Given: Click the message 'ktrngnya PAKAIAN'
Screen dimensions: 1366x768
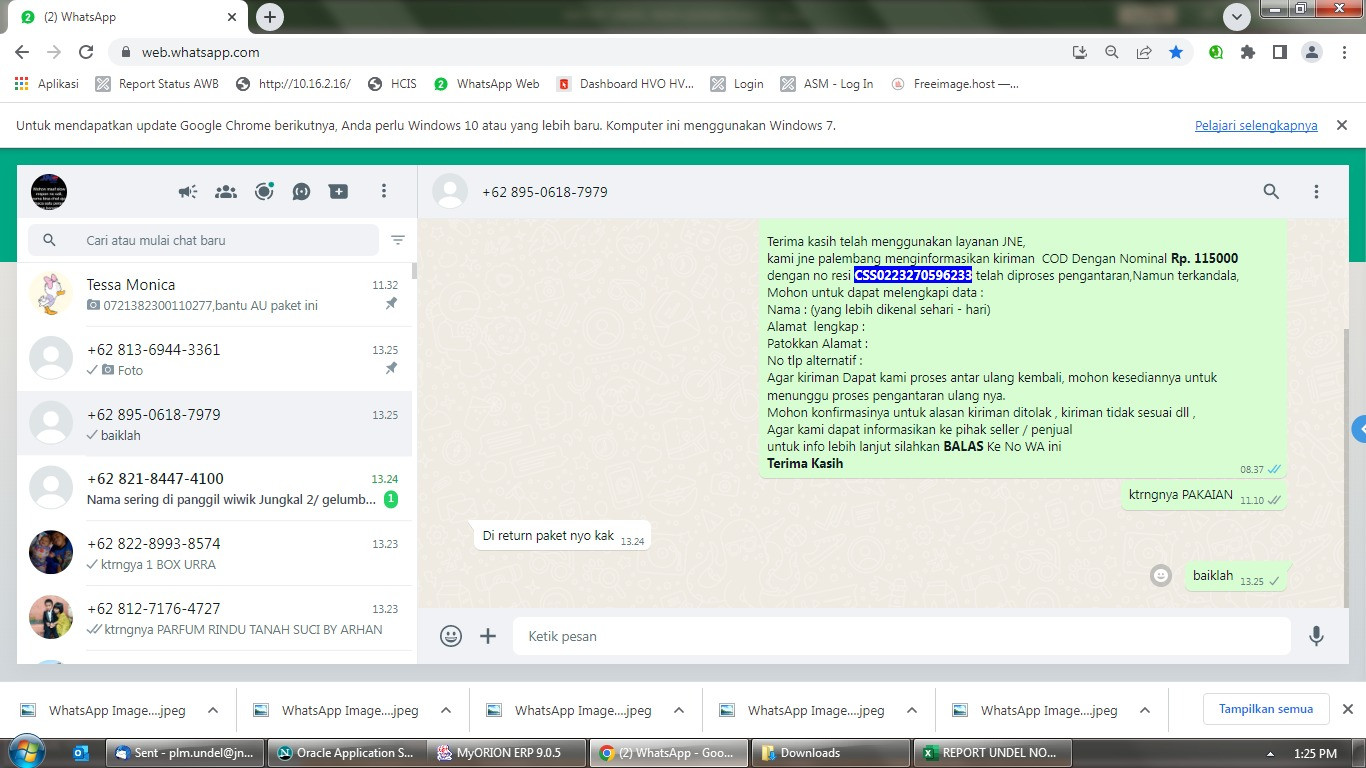Looking at the screenshot, I should tap(1181, 494).
